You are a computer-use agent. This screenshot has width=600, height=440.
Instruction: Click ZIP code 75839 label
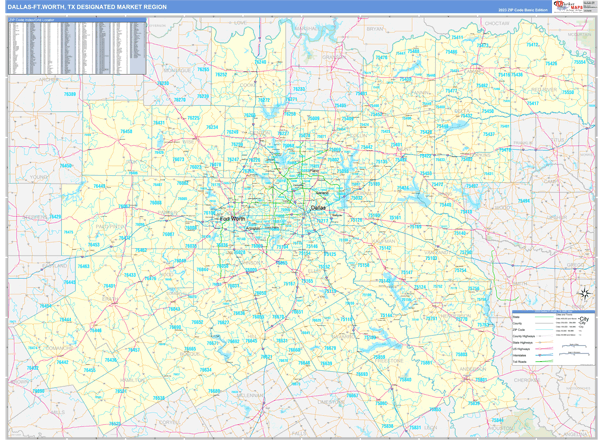pos(474,403)
